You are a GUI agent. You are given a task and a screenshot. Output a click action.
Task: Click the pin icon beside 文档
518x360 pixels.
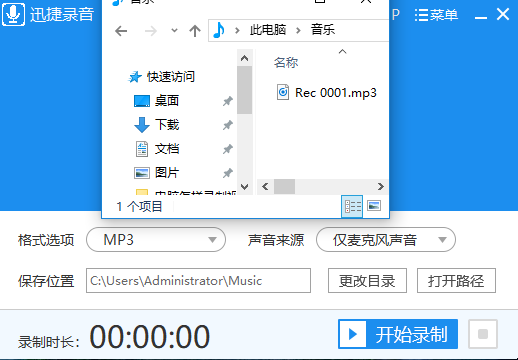click(228, 149)
